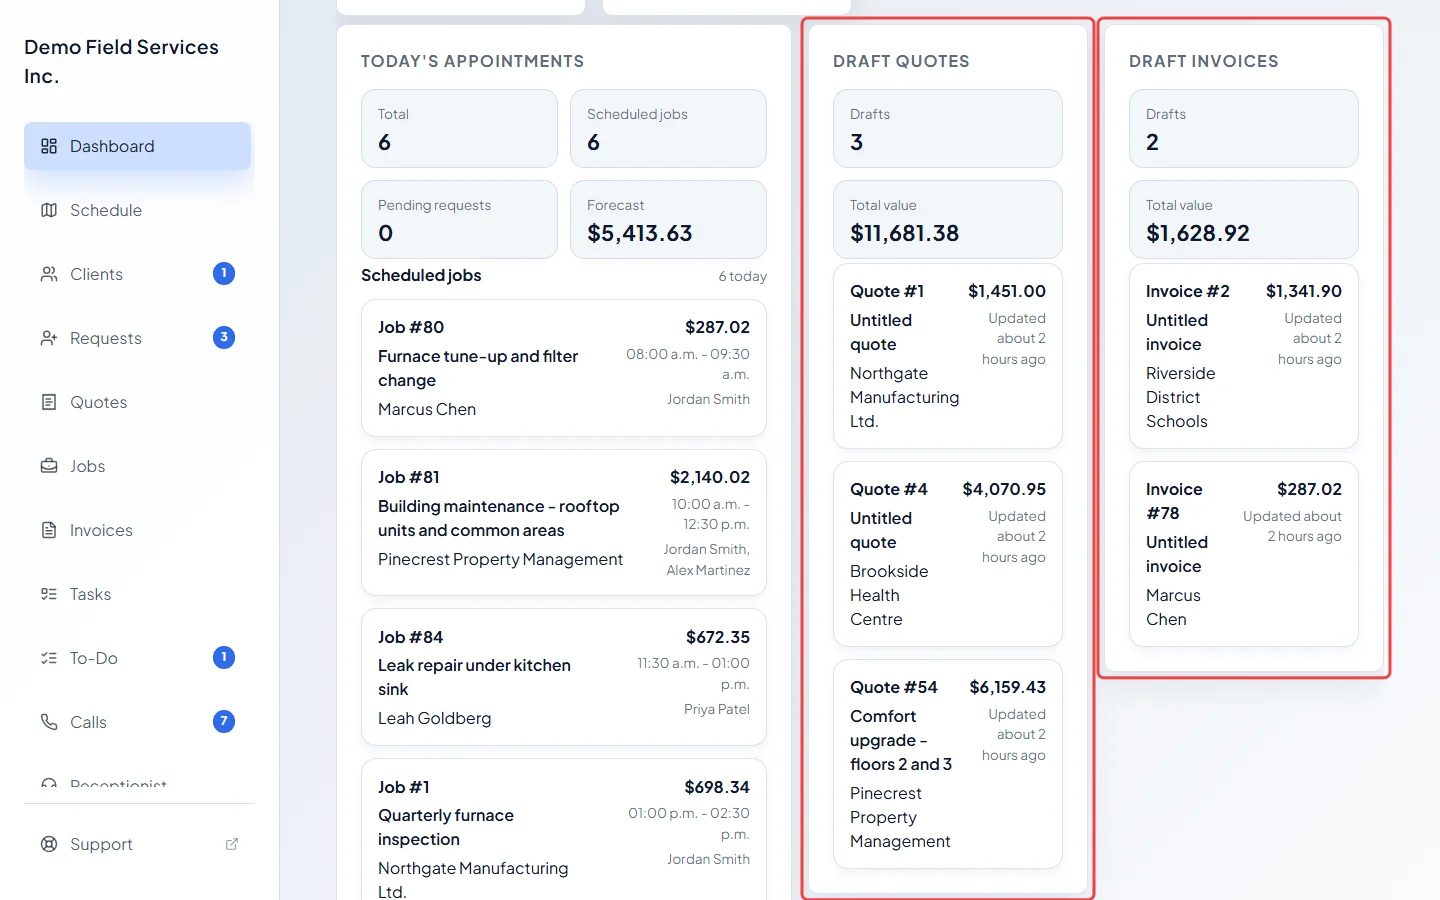This screenshot has width=1440, height=900.
Task: Open the Jobs sidebar item
Action: pos(137,466)
